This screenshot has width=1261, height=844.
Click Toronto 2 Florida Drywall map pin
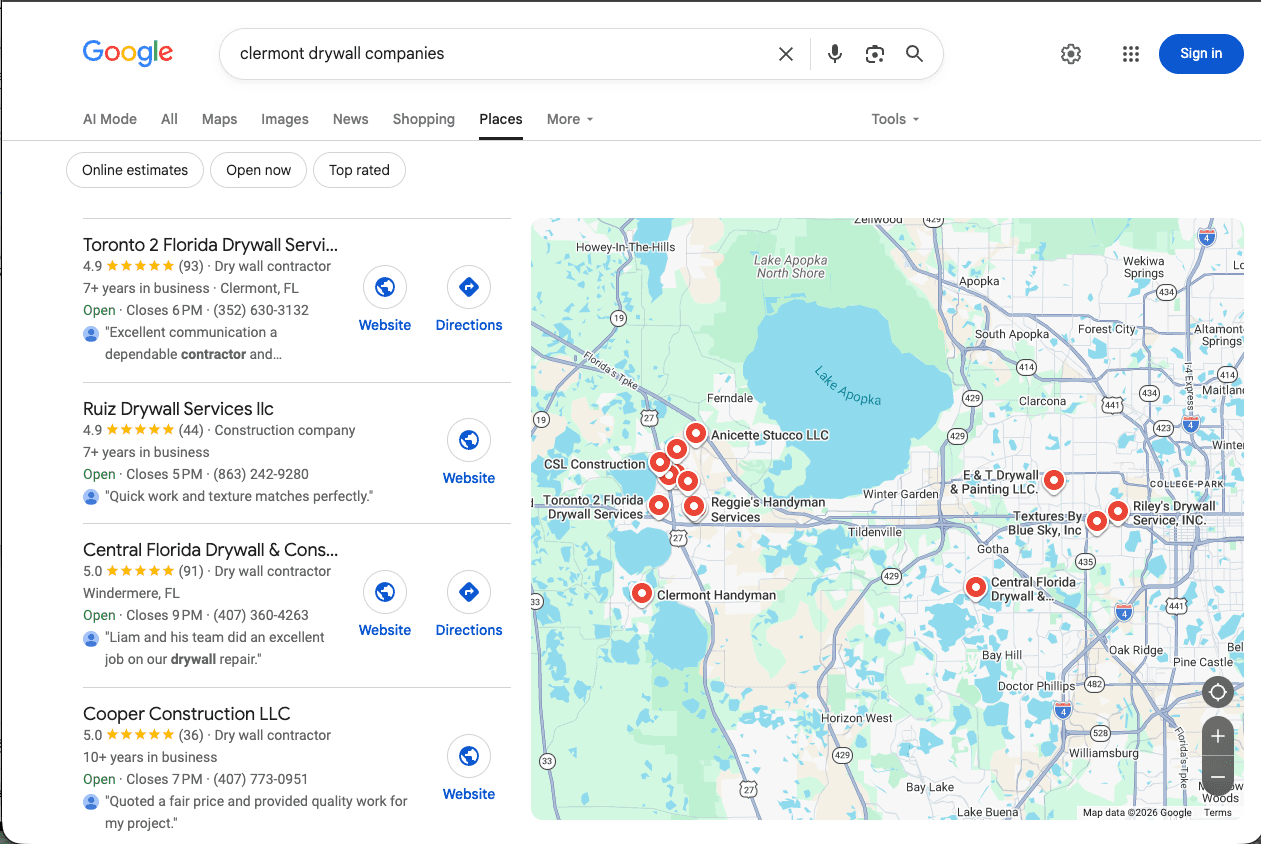click(x=658, y=505)
